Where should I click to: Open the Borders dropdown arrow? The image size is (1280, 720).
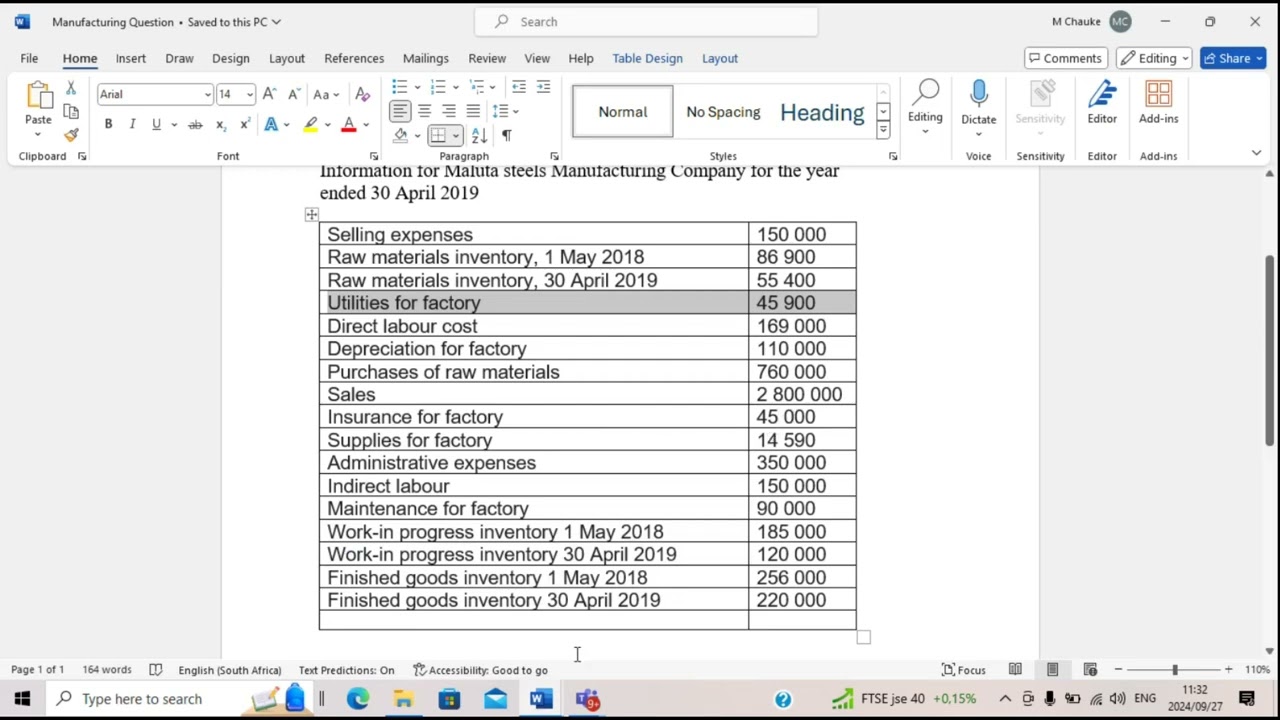tap(456, 135)
